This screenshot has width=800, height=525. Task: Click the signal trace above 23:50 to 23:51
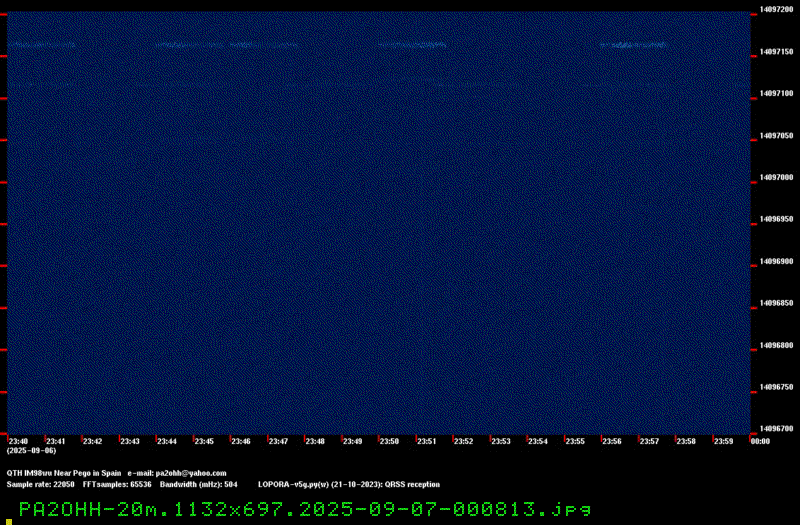point(412,45)
